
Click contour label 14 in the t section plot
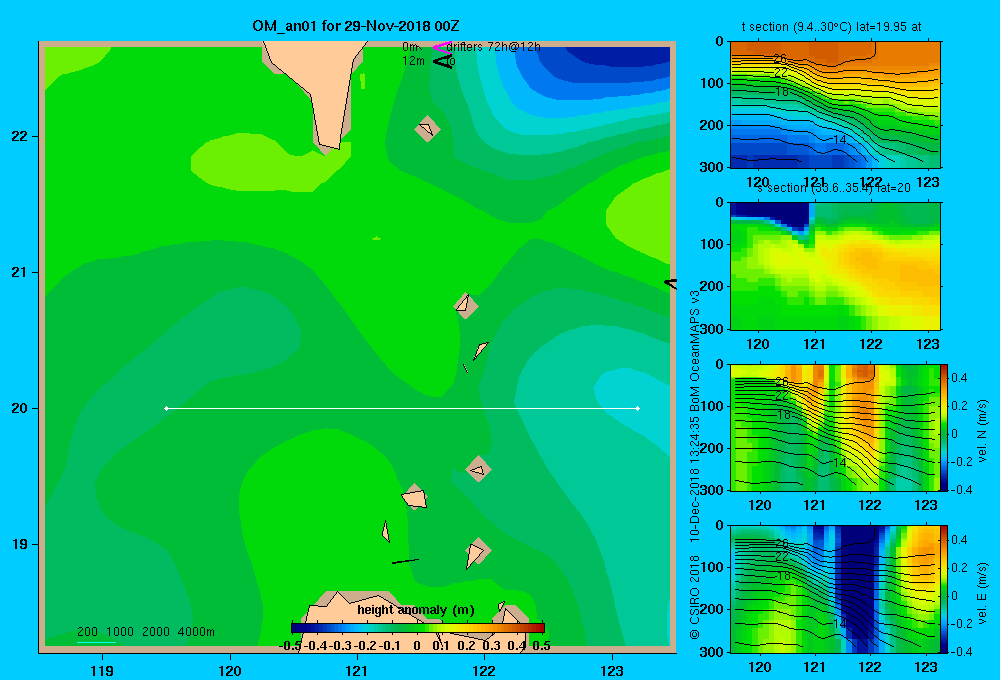coord(840,139)
